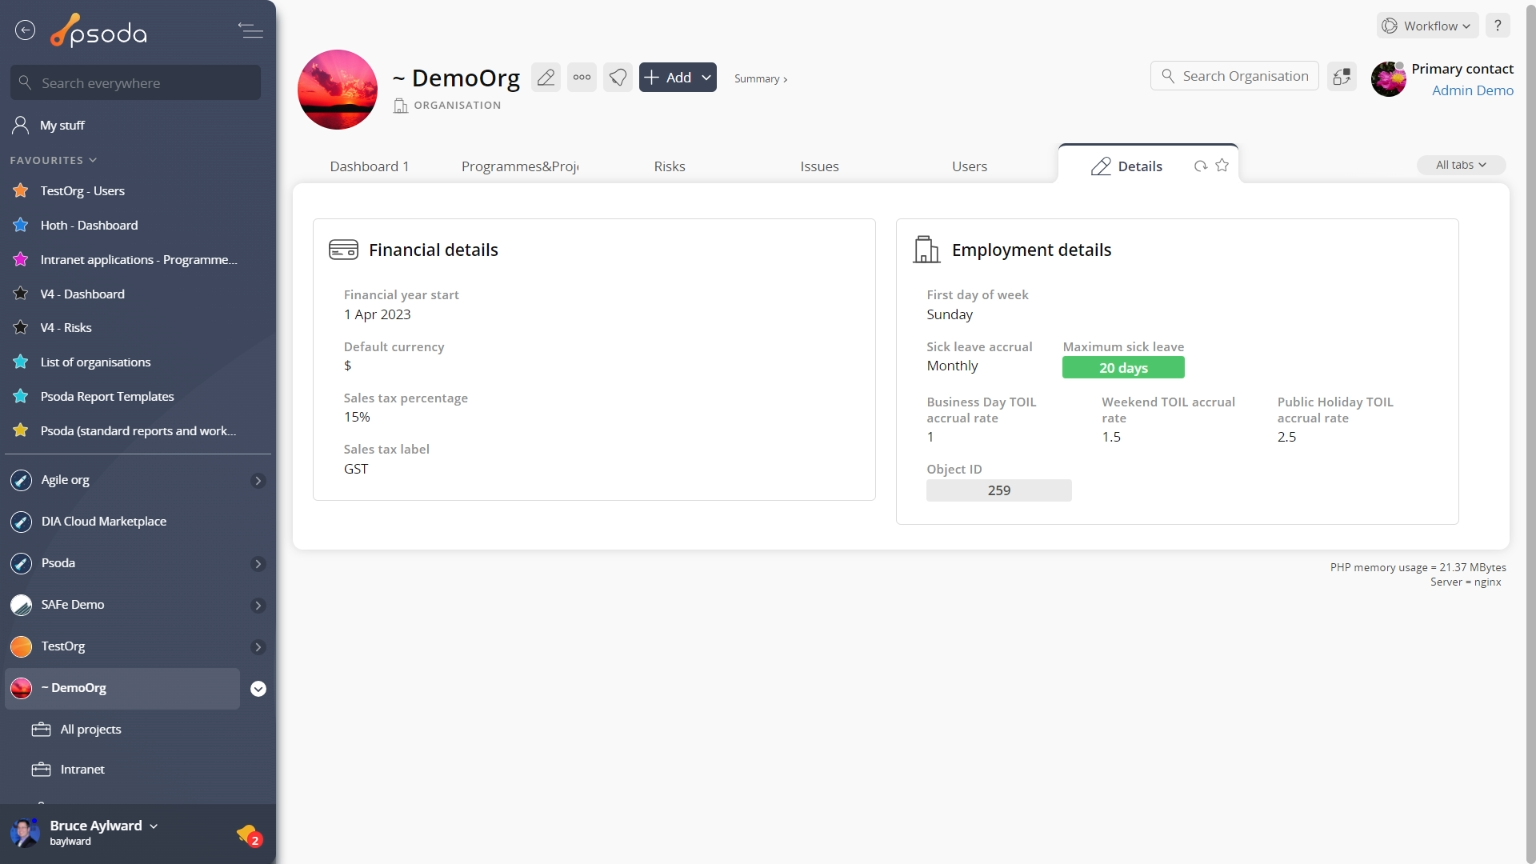
Task: Expand TestOrg chevron
Action: click(x=258, y=647)
